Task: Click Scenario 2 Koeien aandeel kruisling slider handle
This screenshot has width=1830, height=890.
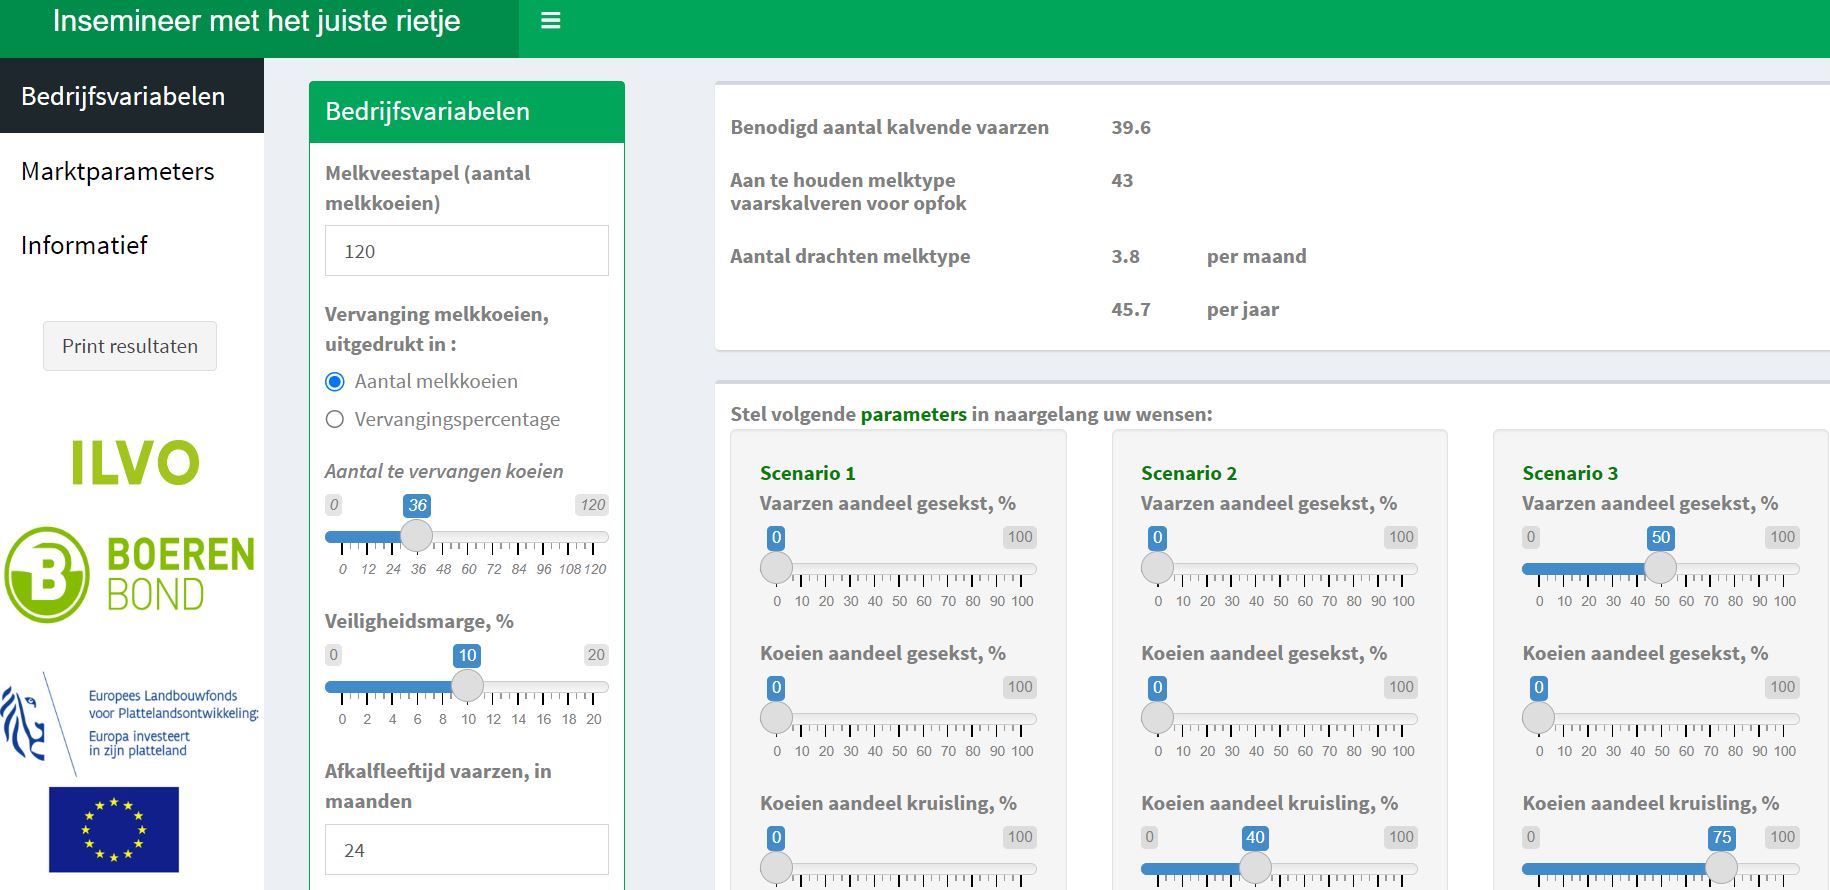Action: pyautogui.click(x=1255, y=868)
